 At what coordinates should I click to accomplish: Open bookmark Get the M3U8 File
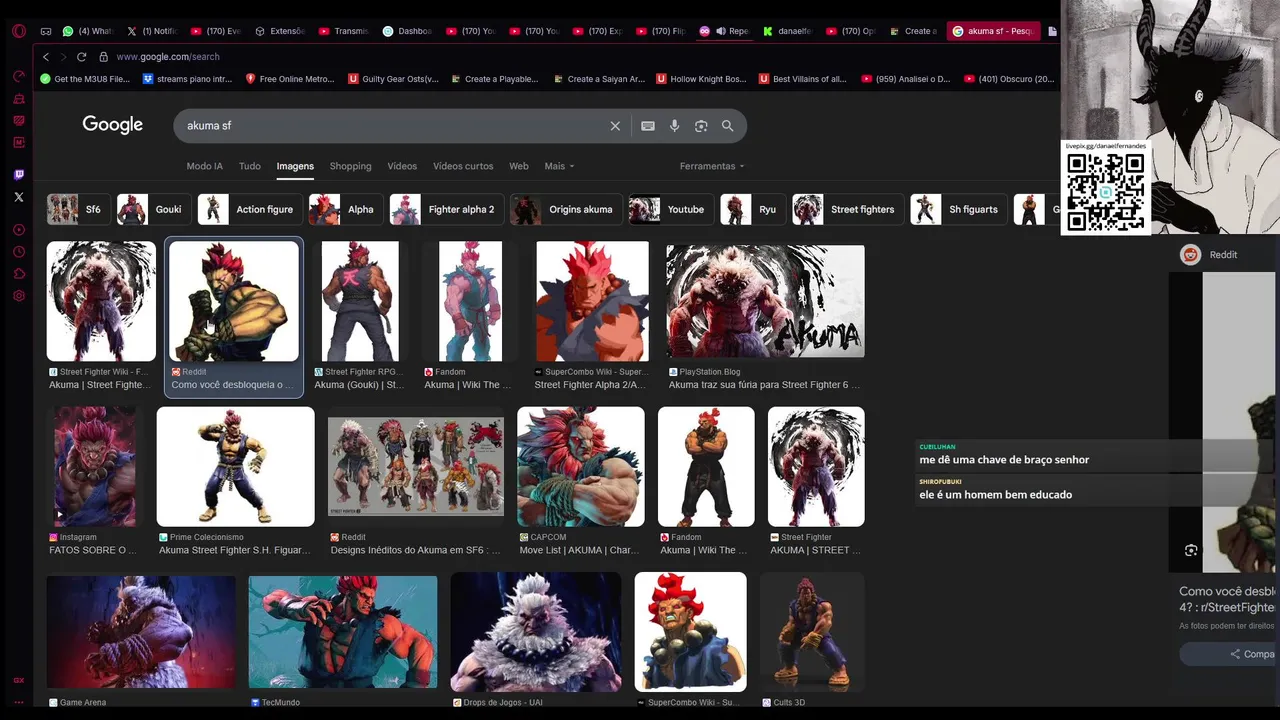pos(85,79)
